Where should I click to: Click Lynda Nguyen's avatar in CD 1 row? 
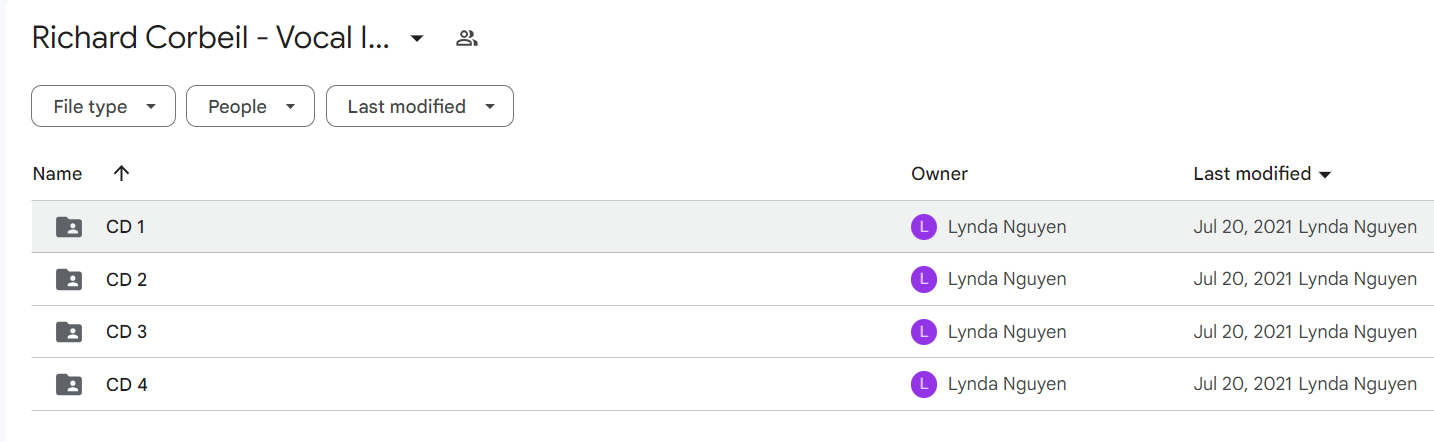pyautogui.click(x=924, y=227)
